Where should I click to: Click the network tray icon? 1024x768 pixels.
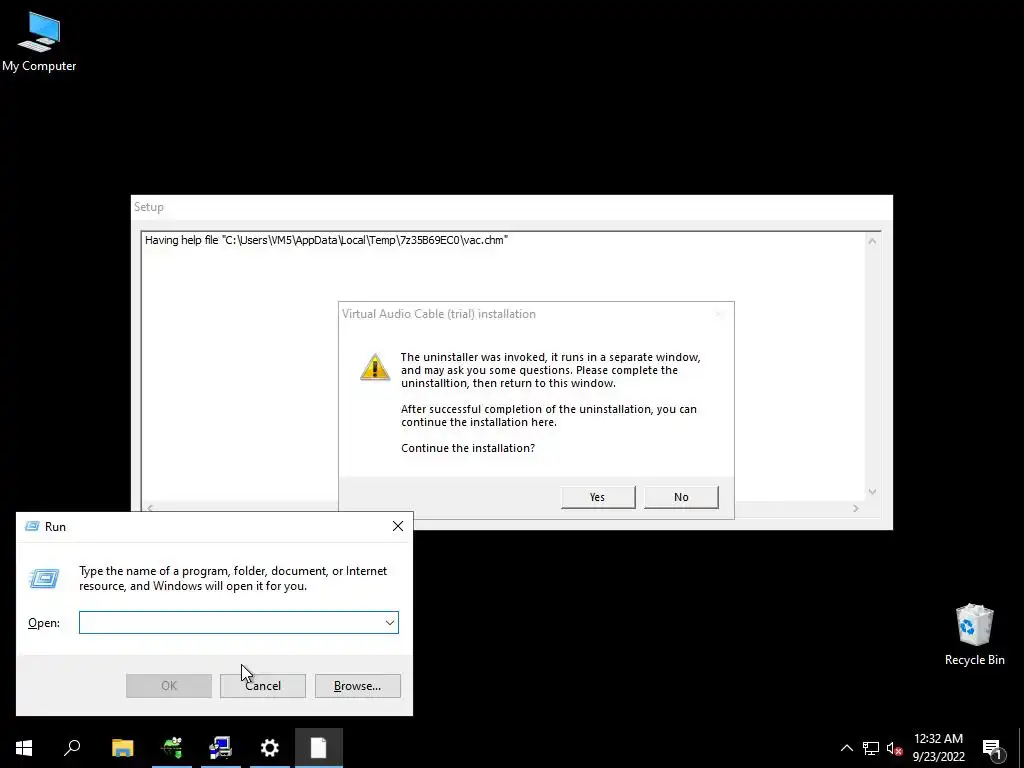pos(871,748)
